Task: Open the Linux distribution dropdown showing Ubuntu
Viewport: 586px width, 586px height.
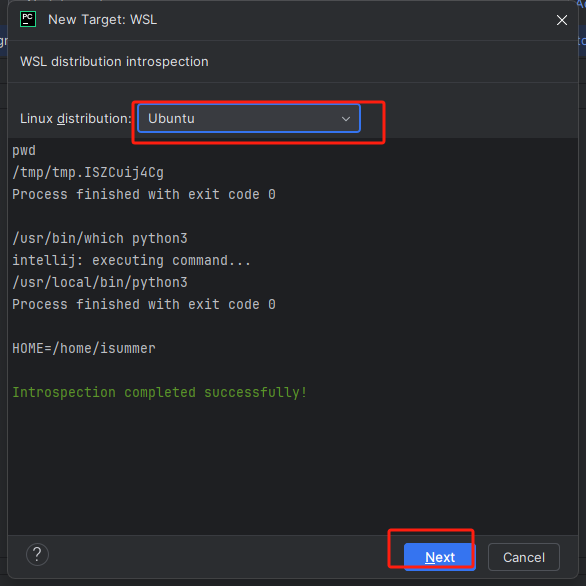Action: 249,118
